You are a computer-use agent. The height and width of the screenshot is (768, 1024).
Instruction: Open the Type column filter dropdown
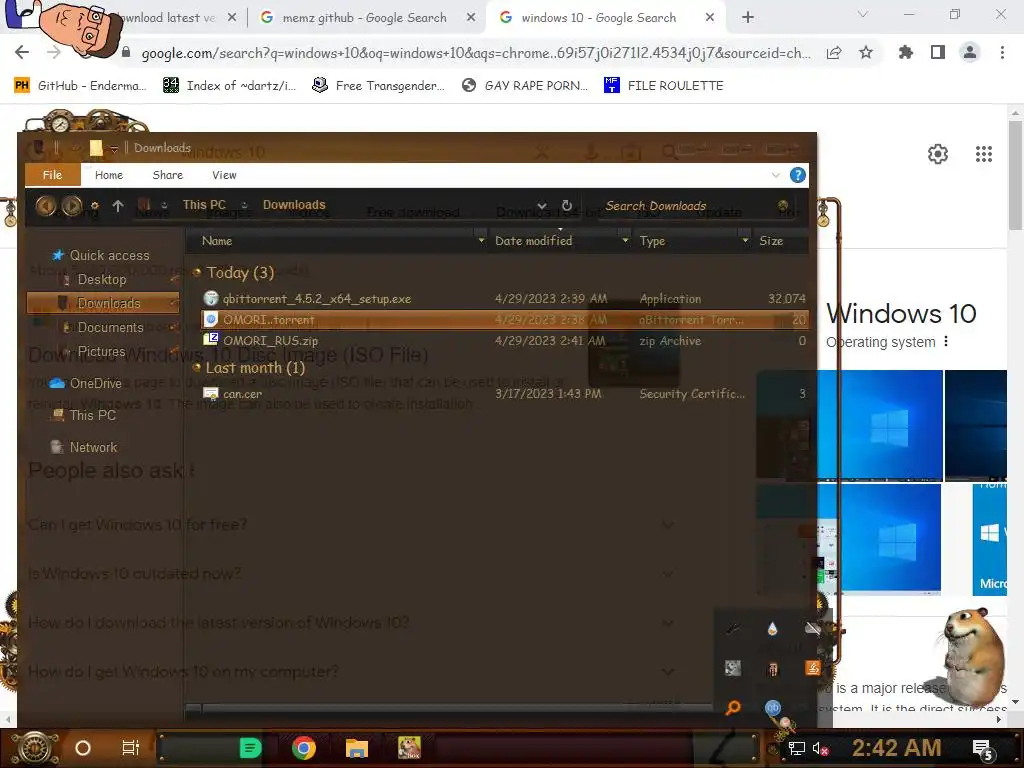pos(745,241)
